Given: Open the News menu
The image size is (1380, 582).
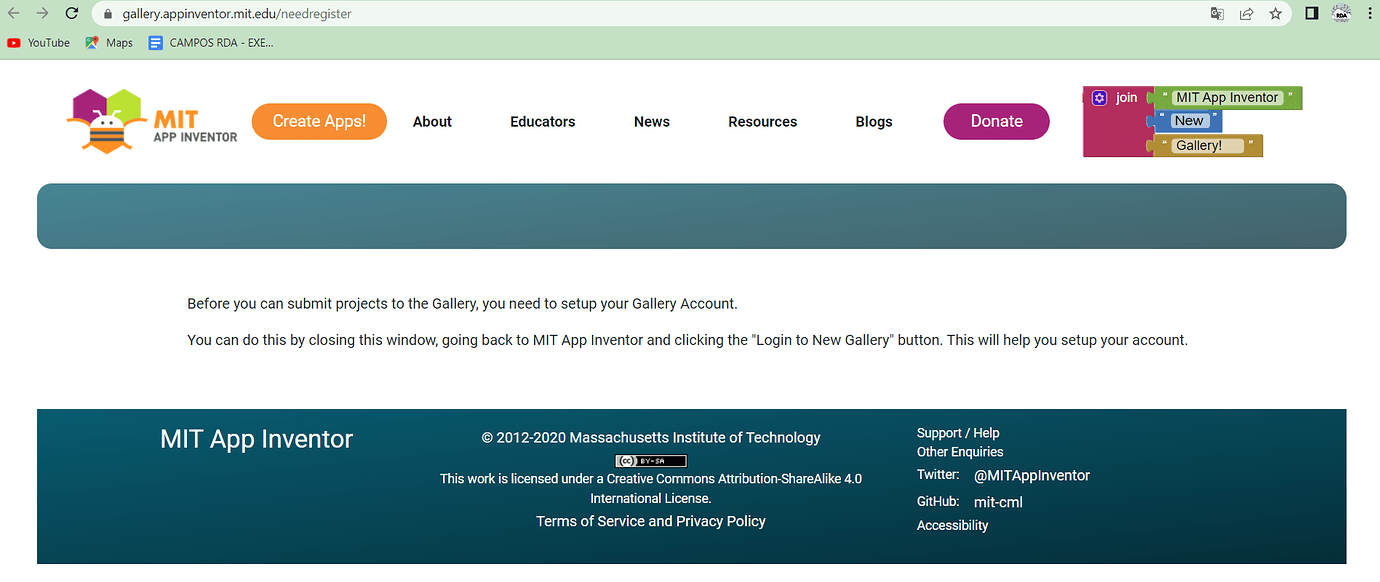Looking at the screenshot, I should 652,122.
